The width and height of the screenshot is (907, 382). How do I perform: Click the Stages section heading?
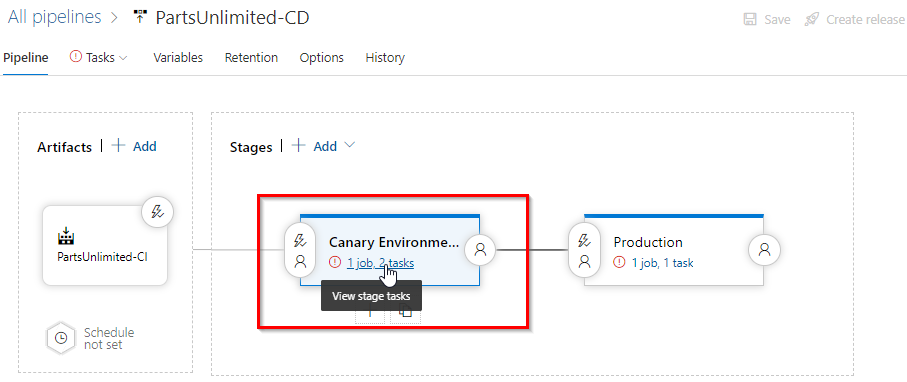coord(251,147)
